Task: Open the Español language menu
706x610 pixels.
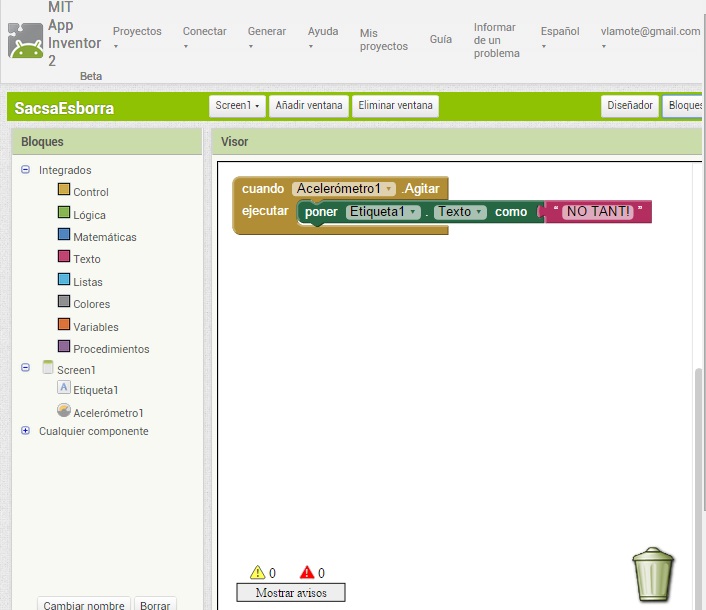Action: coord(560,37)
